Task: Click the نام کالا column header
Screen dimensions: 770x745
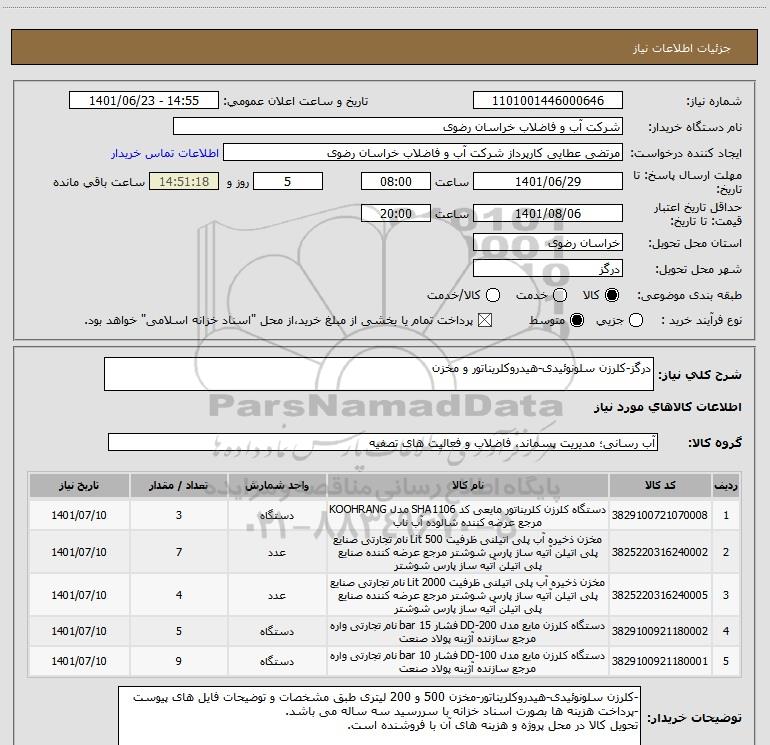Action: 468,485
